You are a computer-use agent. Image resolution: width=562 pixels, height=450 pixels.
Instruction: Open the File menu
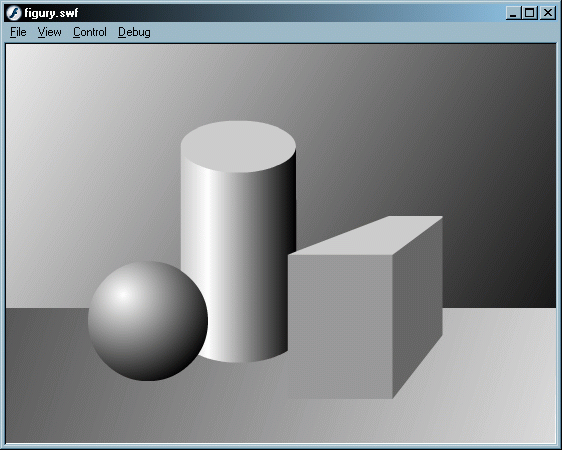pyautogui.click(x=18, y=32)
